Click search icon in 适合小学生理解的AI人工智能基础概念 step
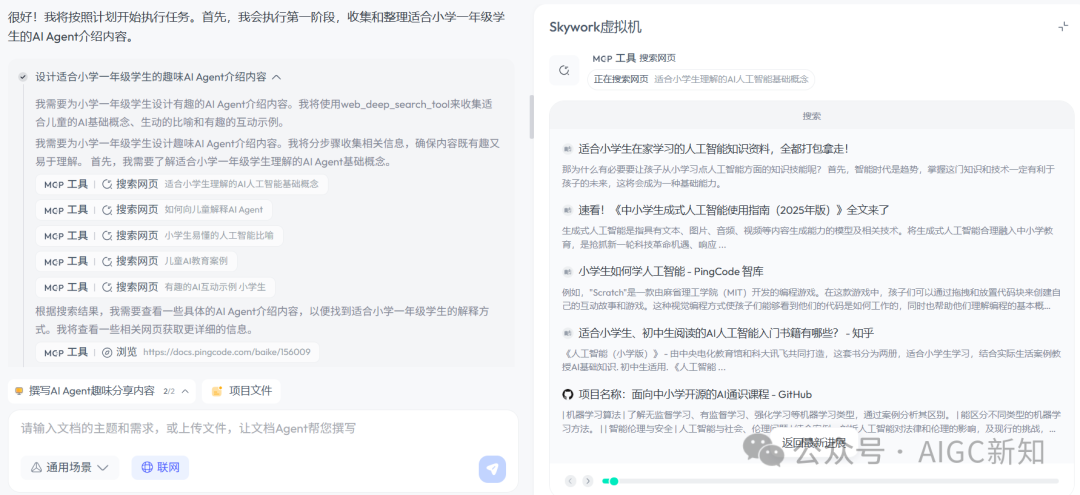The height and width of the screenshot is (495, 1080). [107, 184]
